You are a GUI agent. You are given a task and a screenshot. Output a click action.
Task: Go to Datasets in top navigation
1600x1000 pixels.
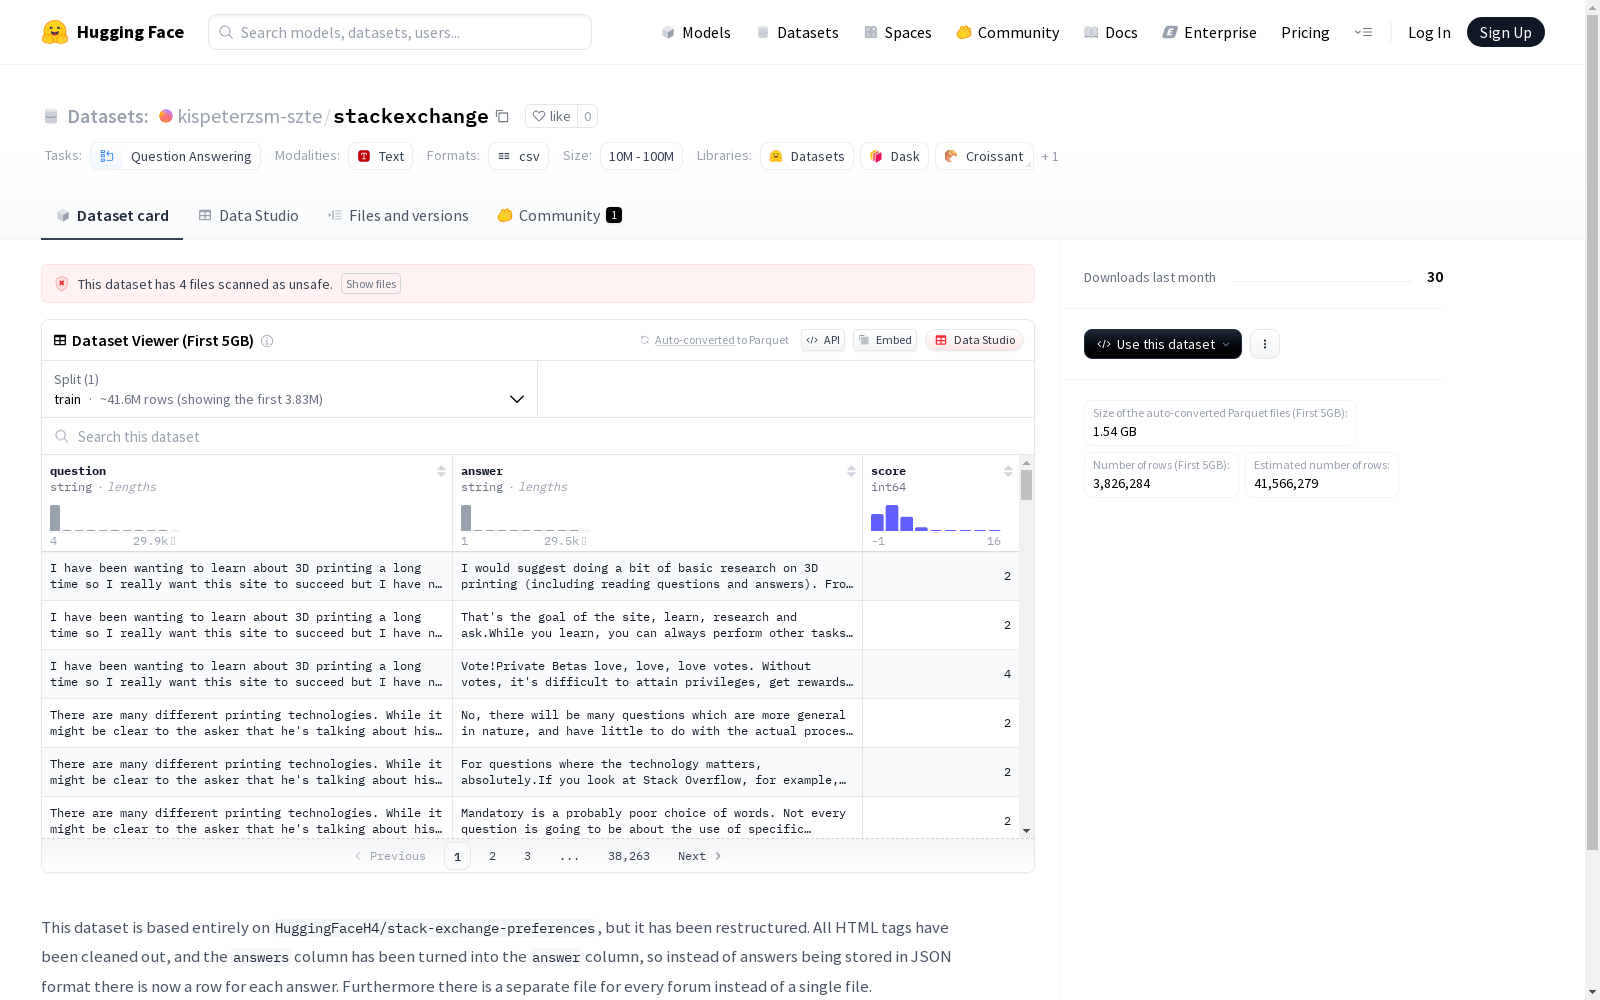pyautogui.click(x=797, y=32)
